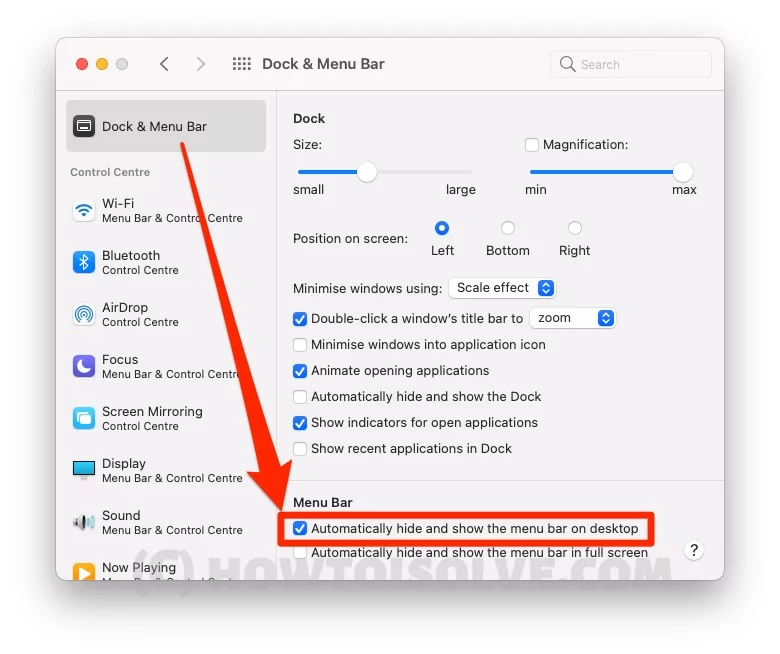
Task: Select the Bottom dock position
Action: 507,228
